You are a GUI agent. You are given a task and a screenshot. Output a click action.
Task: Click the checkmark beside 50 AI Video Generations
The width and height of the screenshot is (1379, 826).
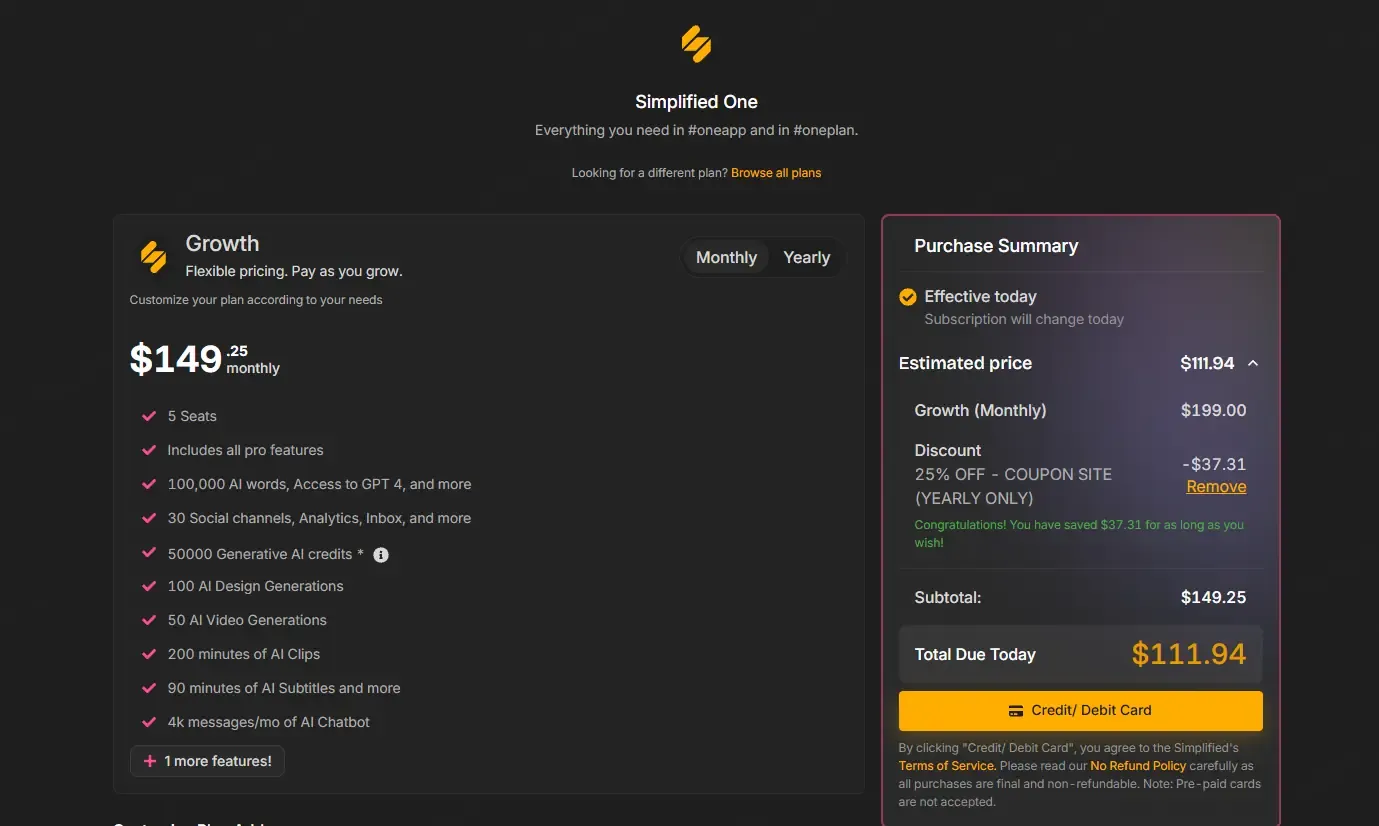[149, 620]
